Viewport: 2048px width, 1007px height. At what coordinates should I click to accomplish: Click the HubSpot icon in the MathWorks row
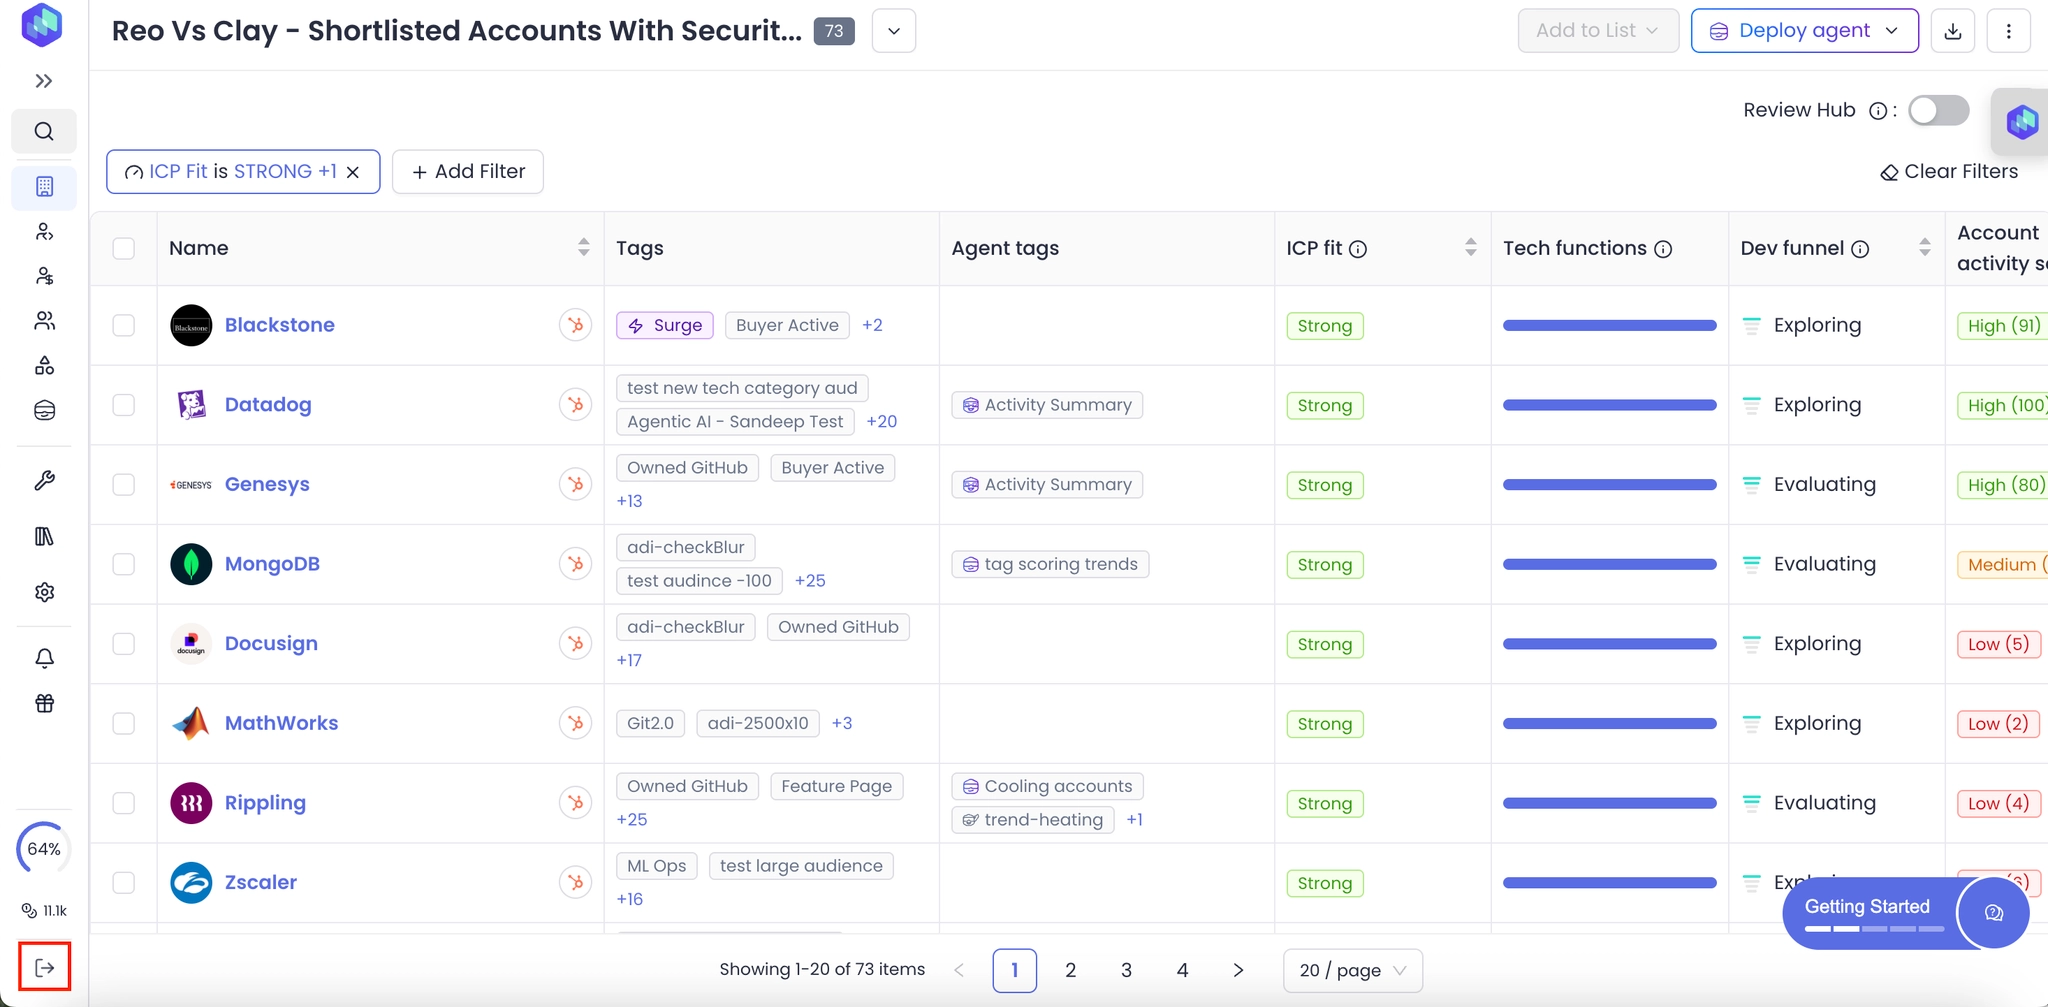[575, 723]
